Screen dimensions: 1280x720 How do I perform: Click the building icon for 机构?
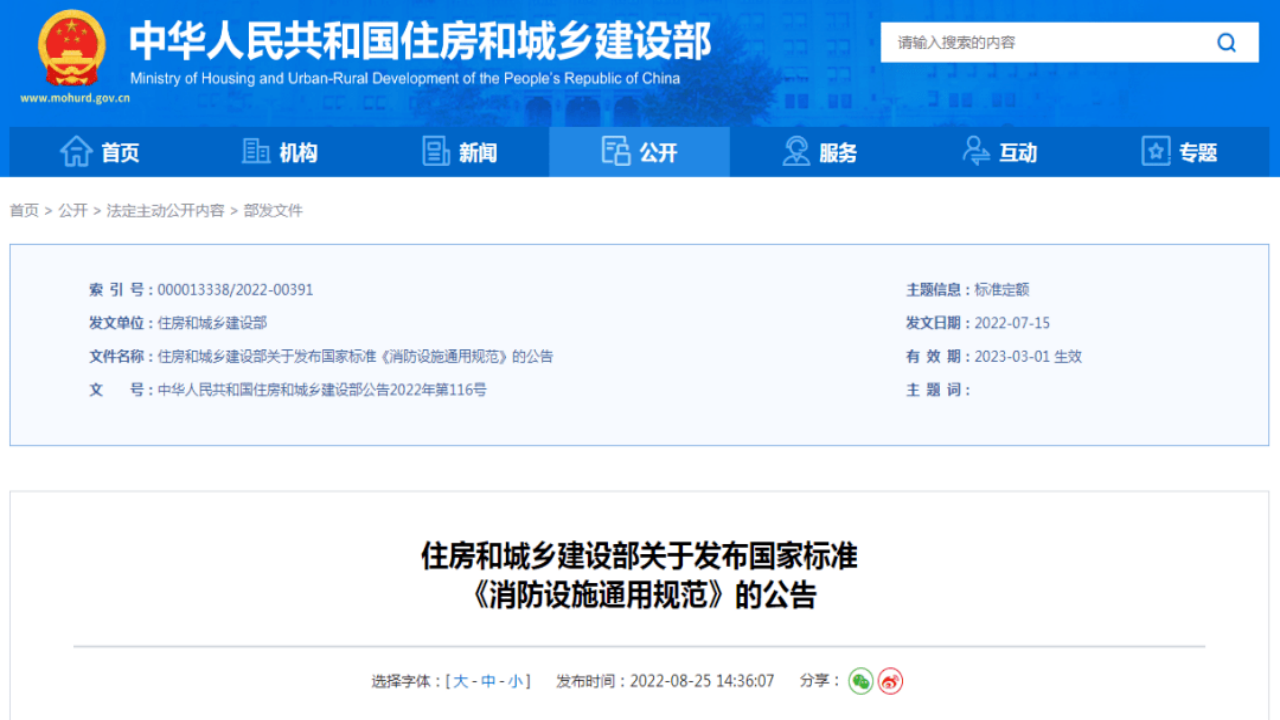point(256,152)
